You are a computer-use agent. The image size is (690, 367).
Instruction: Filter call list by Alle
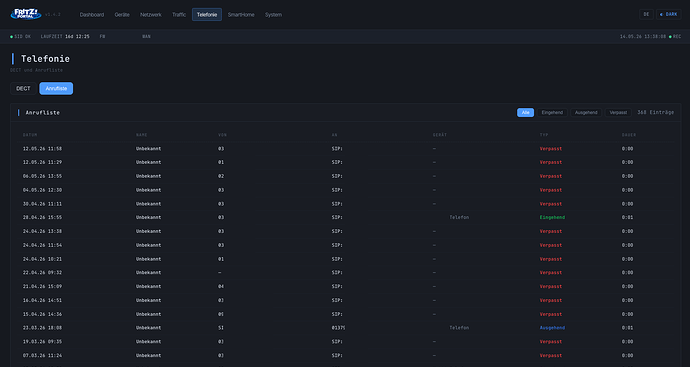(x=525, y=113)
